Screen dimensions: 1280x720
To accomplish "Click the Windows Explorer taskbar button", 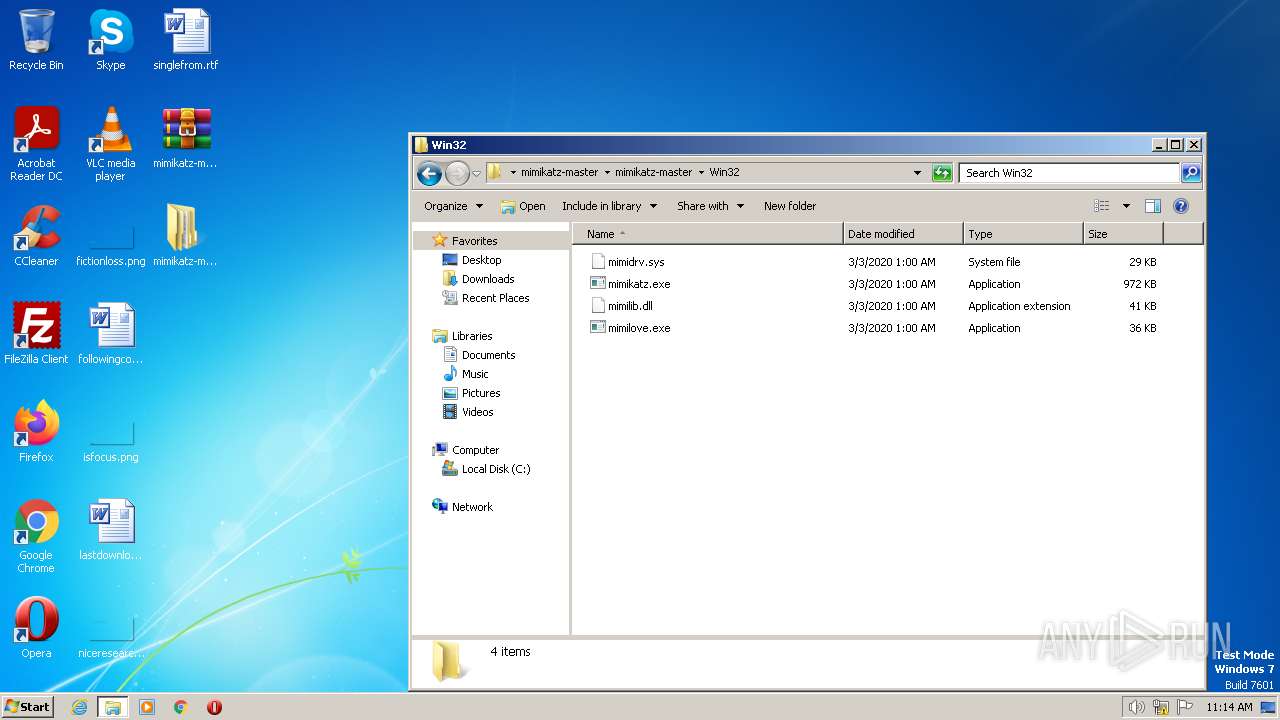I will [113, 707].
